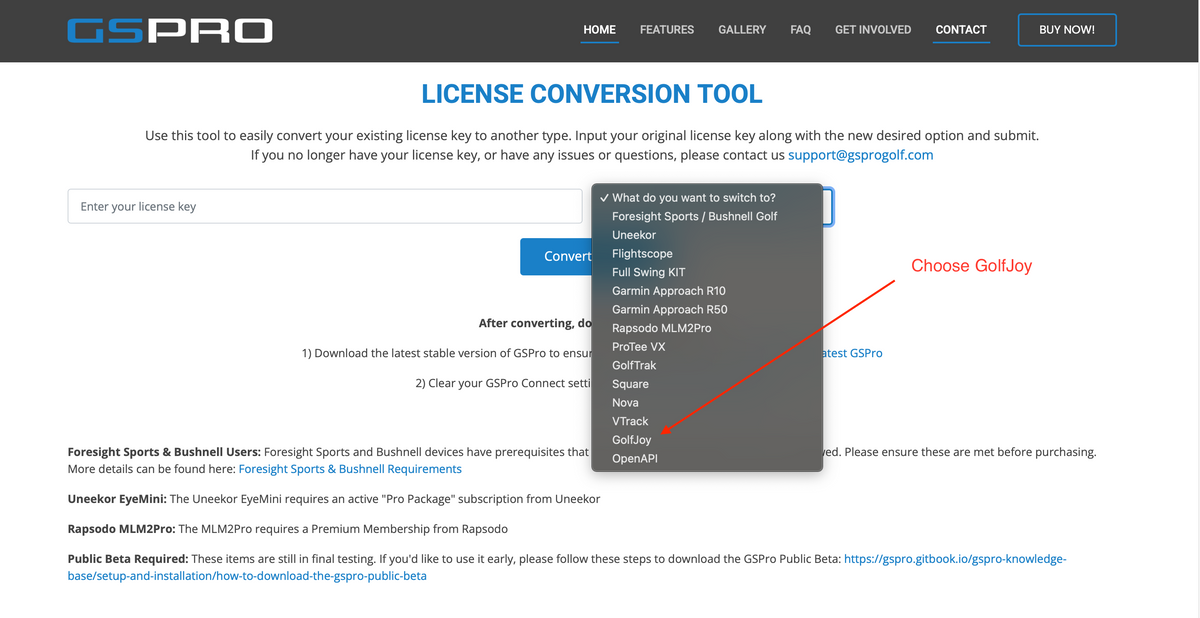Click the license key input field
1200x618 pixels.
(325, 207)
